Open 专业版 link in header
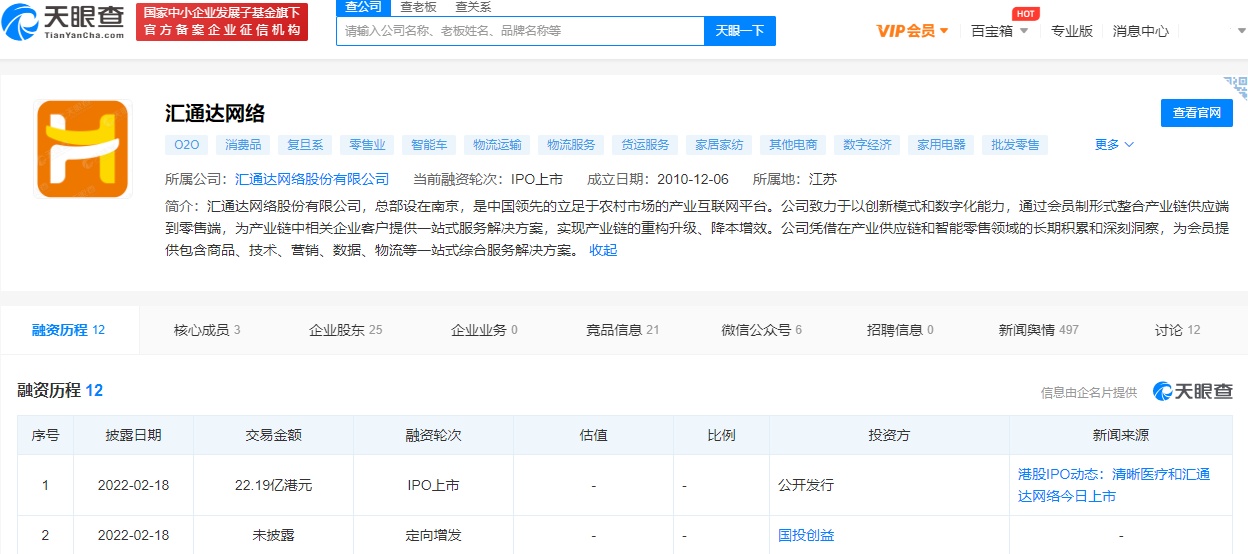1248x554 pixels. click(x=1071, y=31)
